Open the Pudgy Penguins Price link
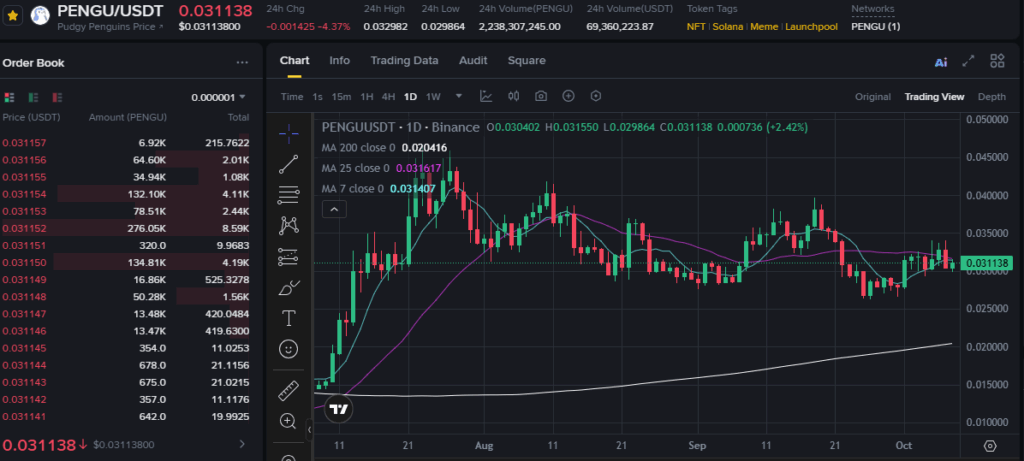1024x461 pixels. 110,27
